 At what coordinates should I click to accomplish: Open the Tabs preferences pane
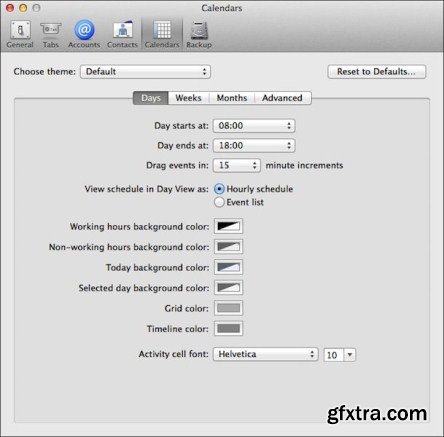pos(51,34)
